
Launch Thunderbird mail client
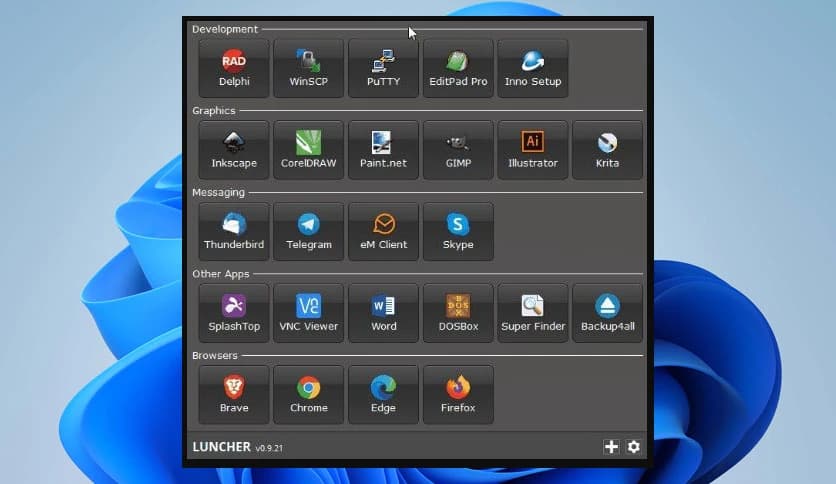[234, 232]
